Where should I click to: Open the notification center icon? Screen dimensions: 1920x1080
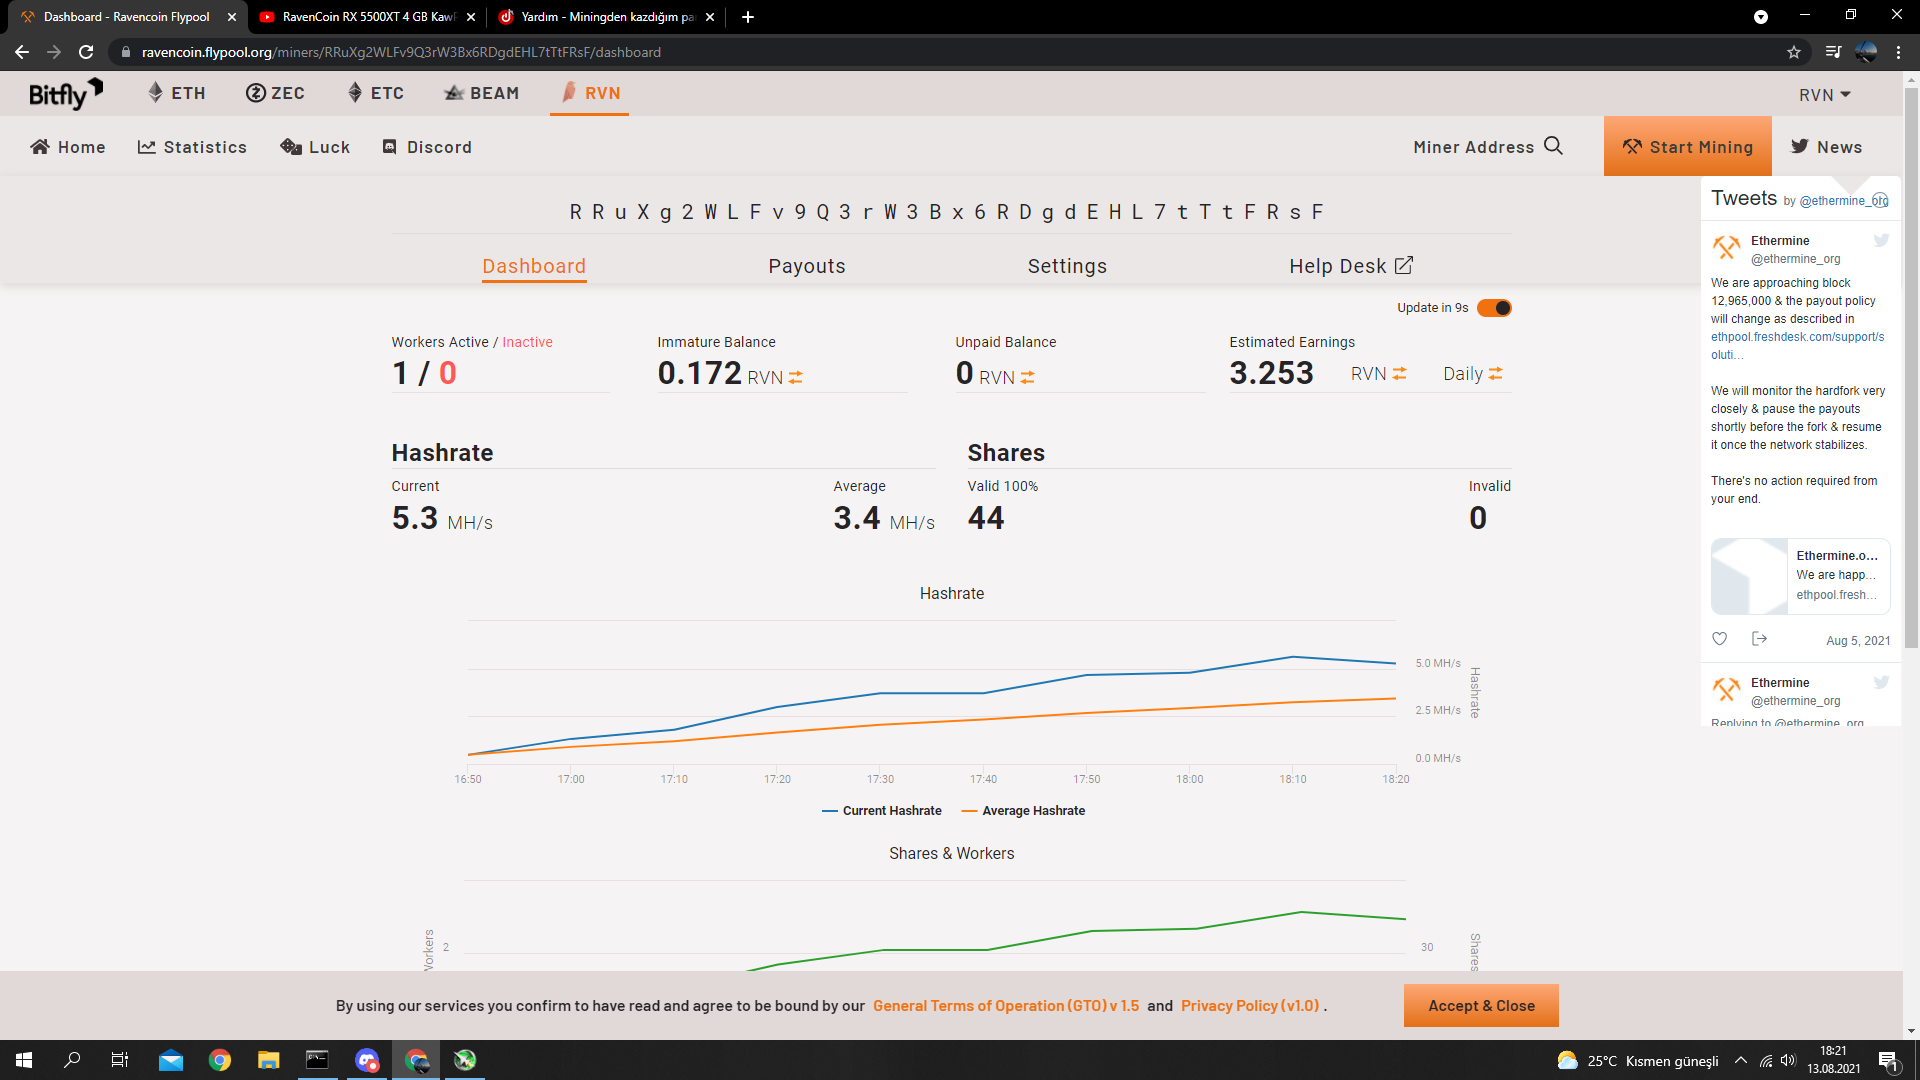1889,1060
